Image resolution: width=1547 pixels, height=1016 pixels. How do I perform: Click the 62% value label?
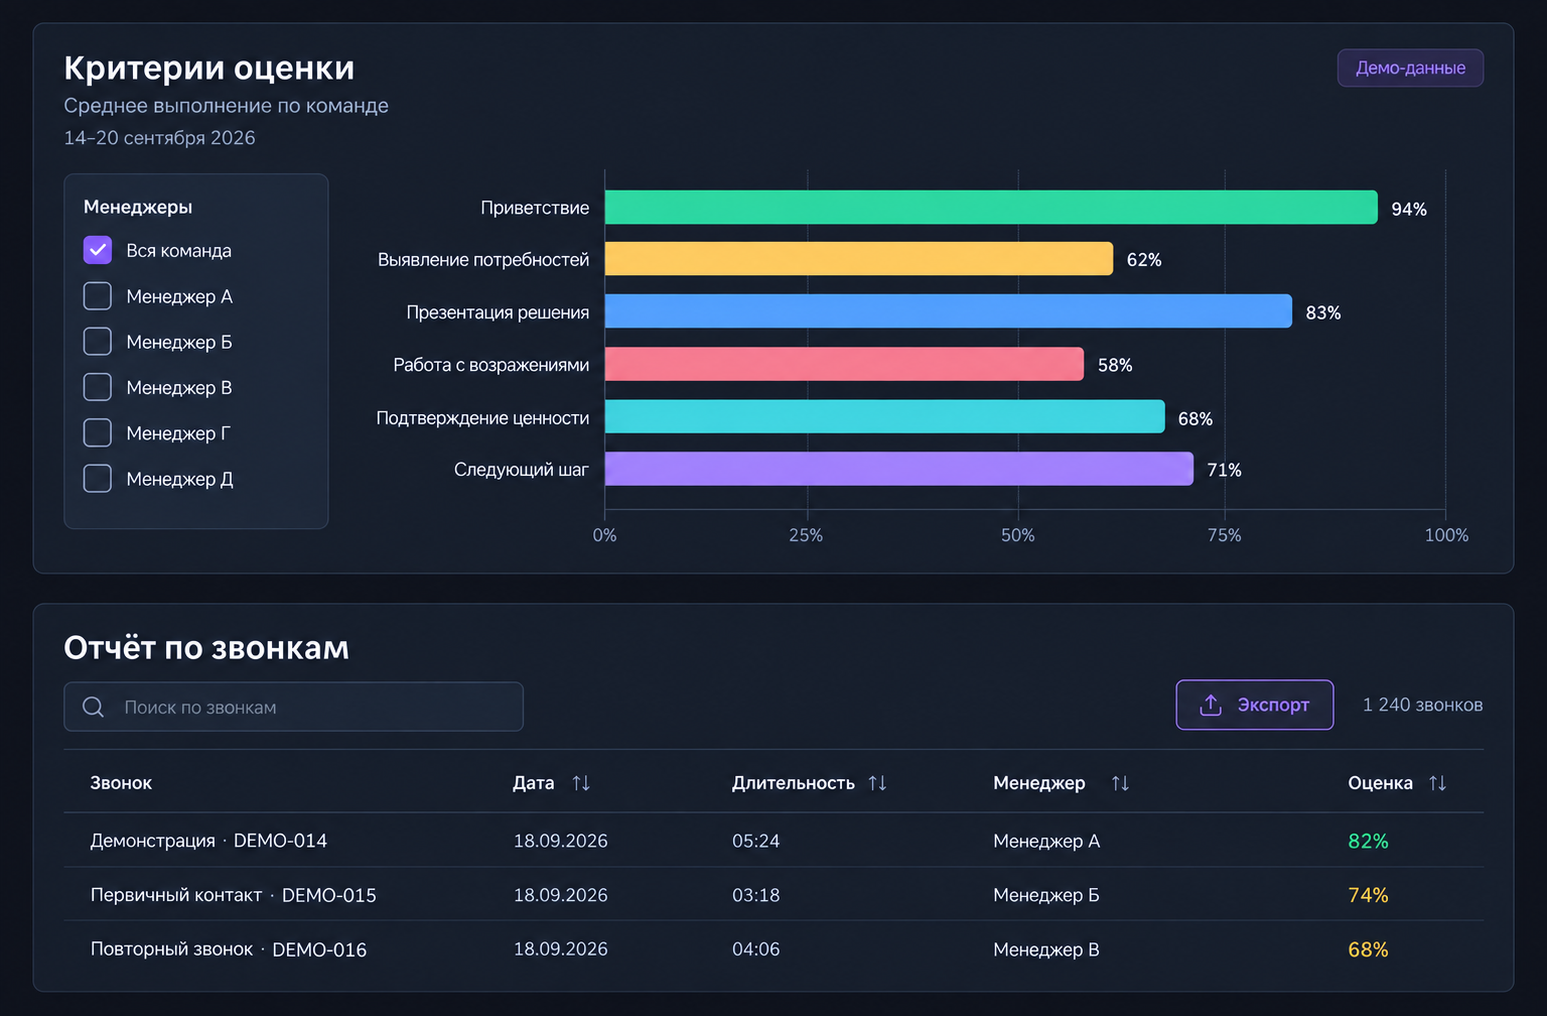click(1144, 260)
